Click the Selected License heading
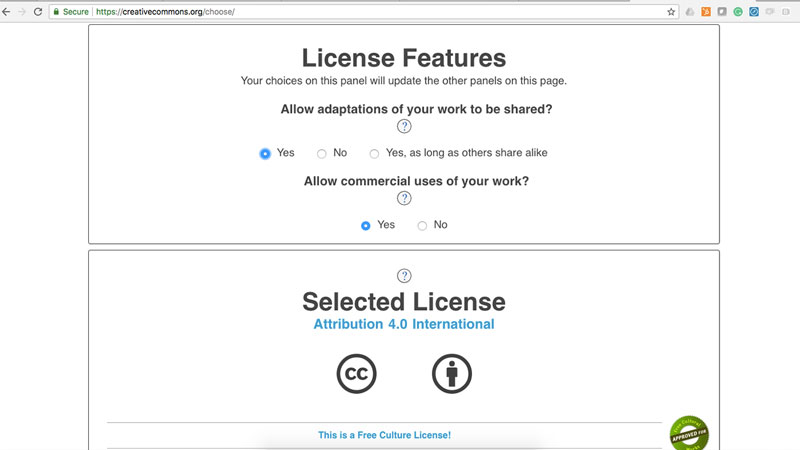800x450 pixels. 404,302
